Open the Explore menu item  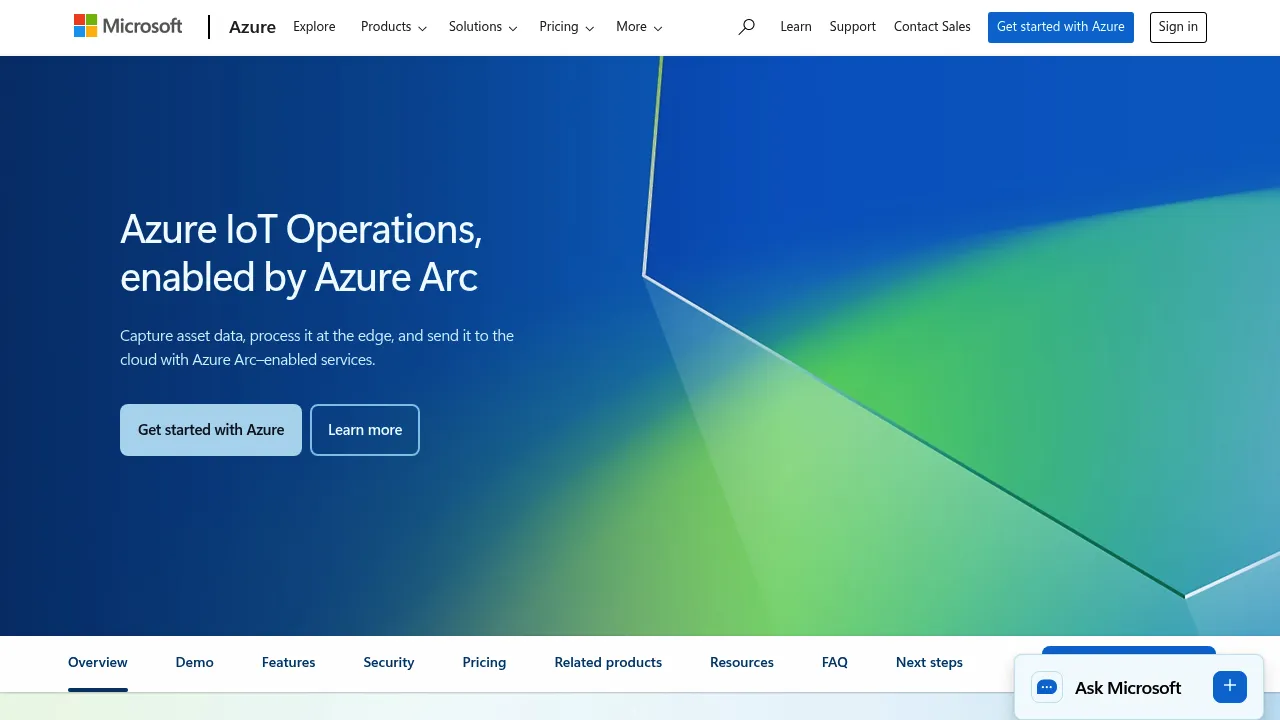pyautogui.click(x=314, y=27)
